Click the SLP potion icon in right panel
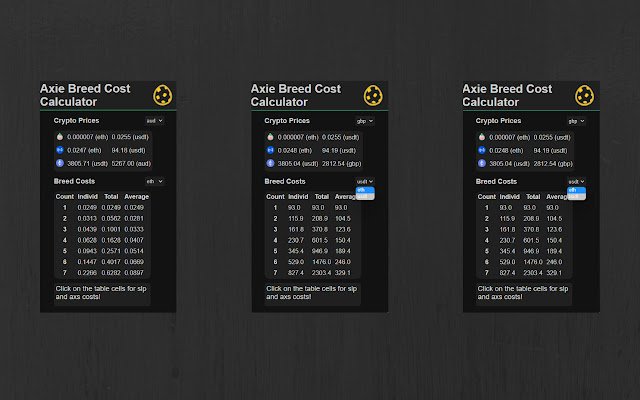This screenshot has height=400, width=640. (x=482, y=137)
